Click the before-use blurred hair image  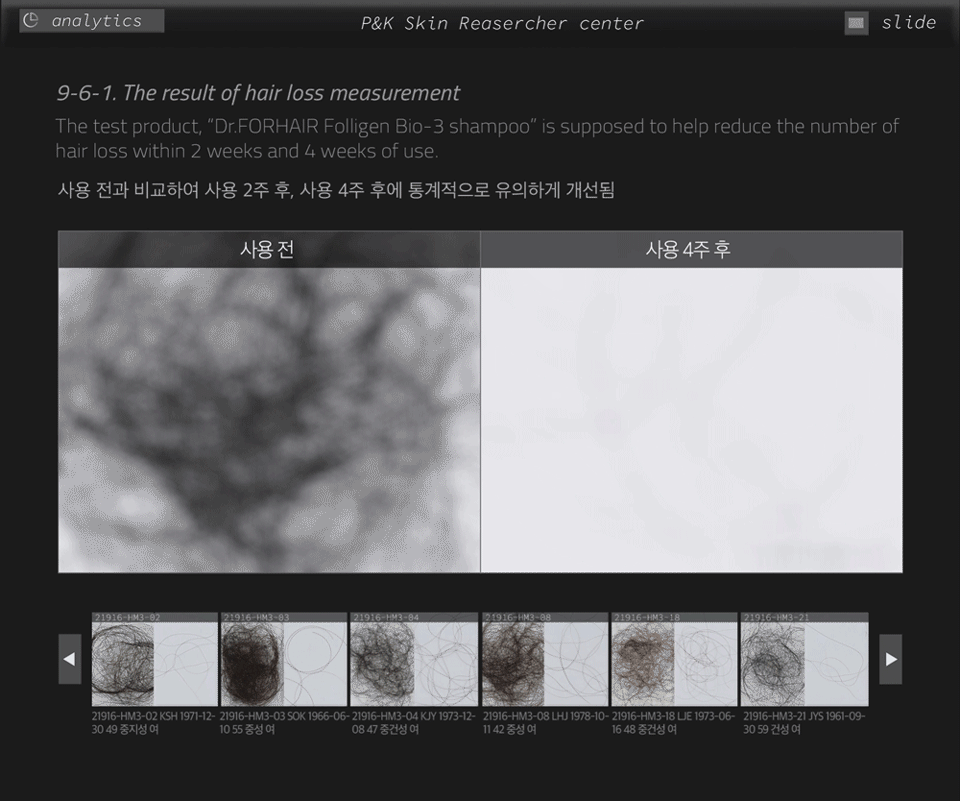[x=268, y=420]
